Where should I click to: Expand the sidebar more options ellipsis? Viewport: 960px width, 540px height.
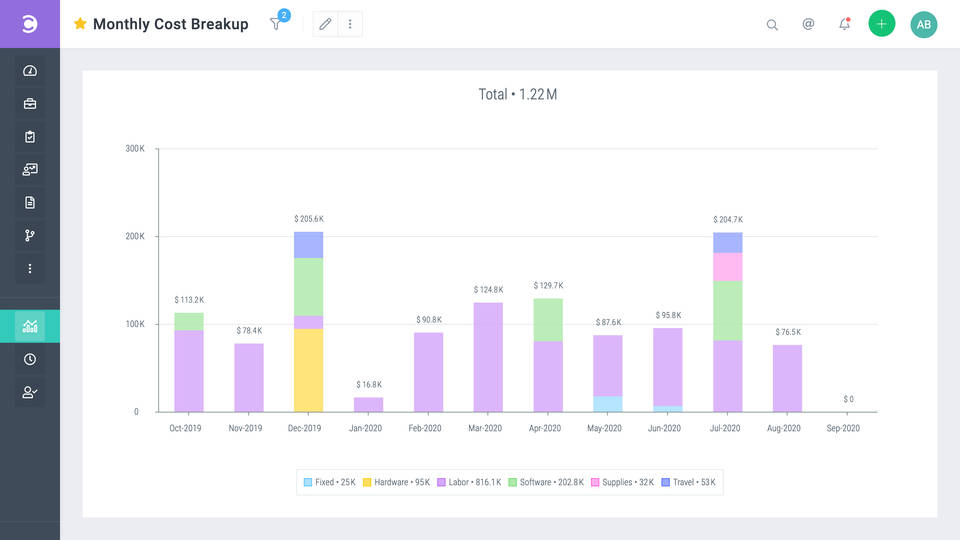tap(30, 269)
